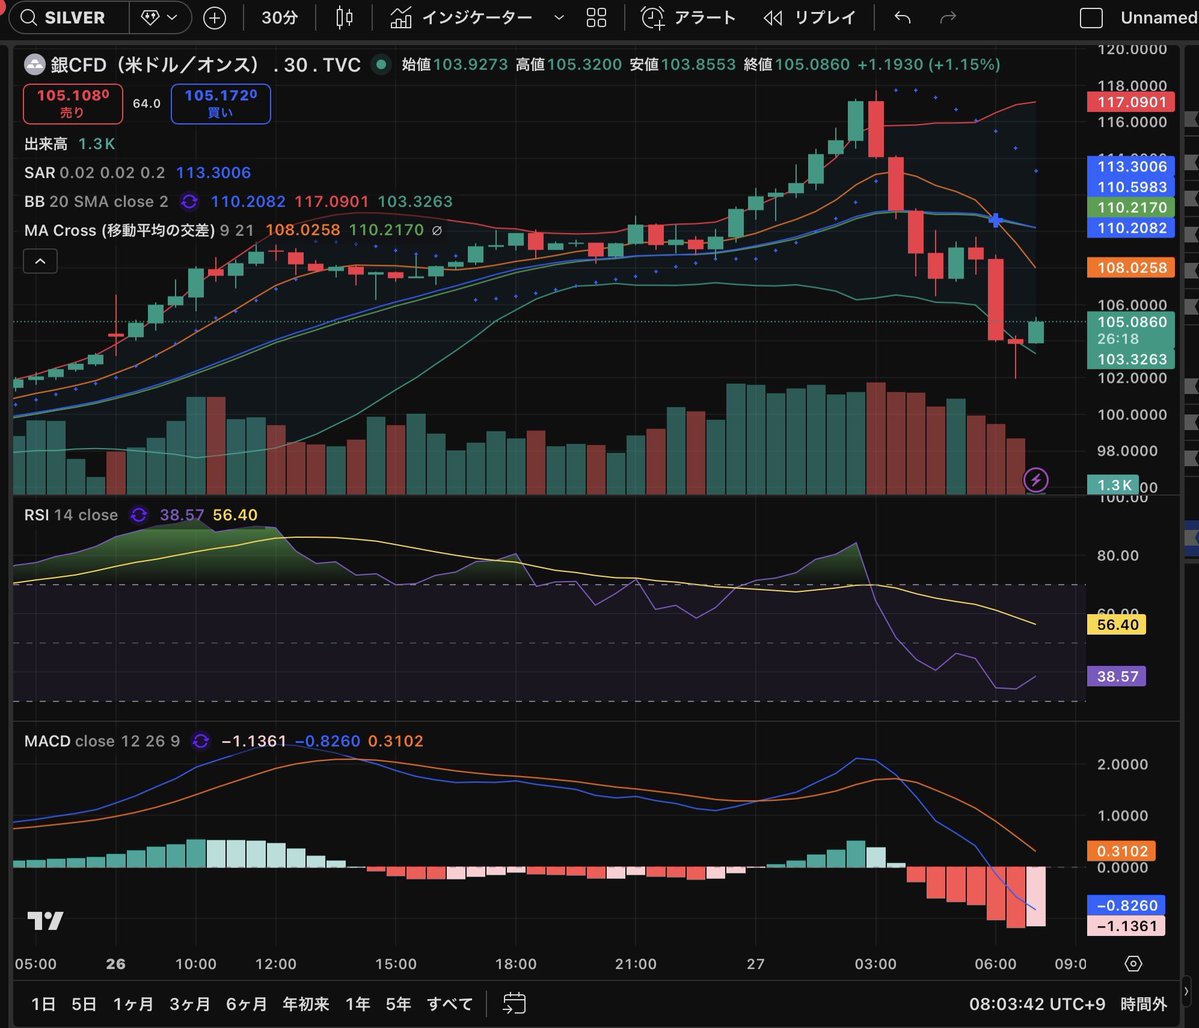Click the green market status dot
This screenshot has height=1028, width=1199.
tap(381, 65)
